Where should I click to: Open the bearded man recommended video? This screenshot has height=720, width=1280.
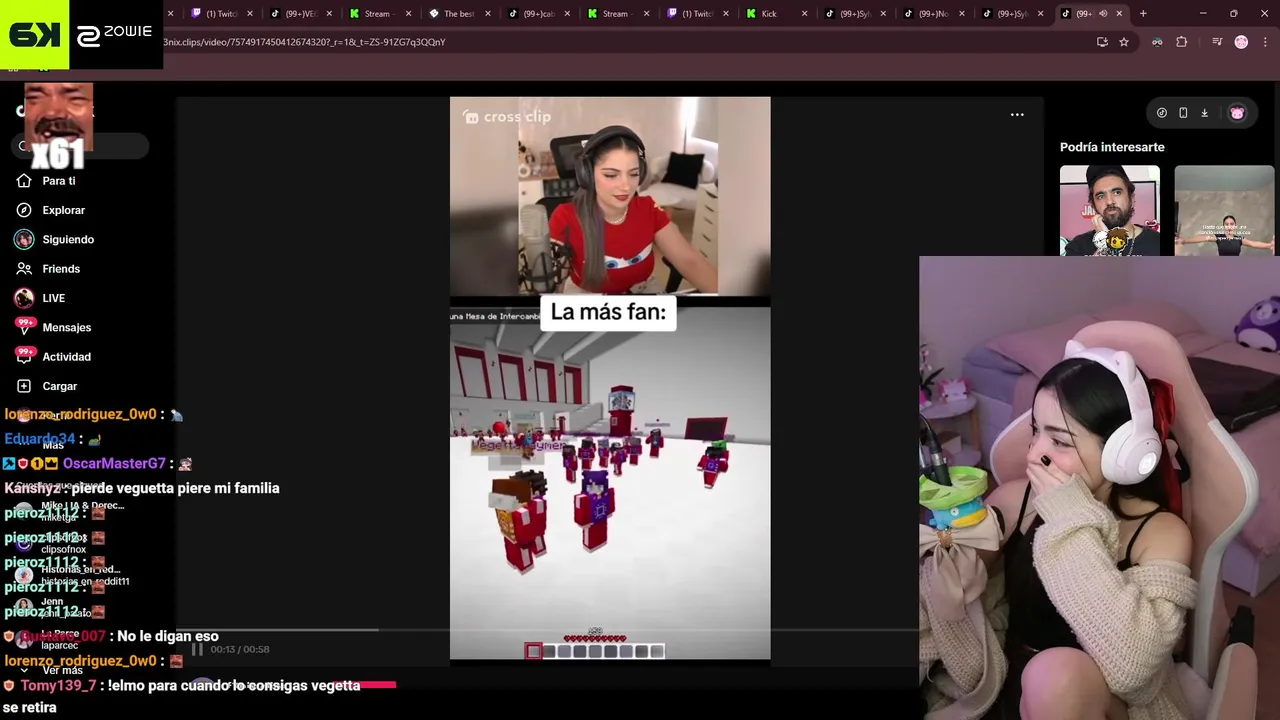[x=1110, y=211]
